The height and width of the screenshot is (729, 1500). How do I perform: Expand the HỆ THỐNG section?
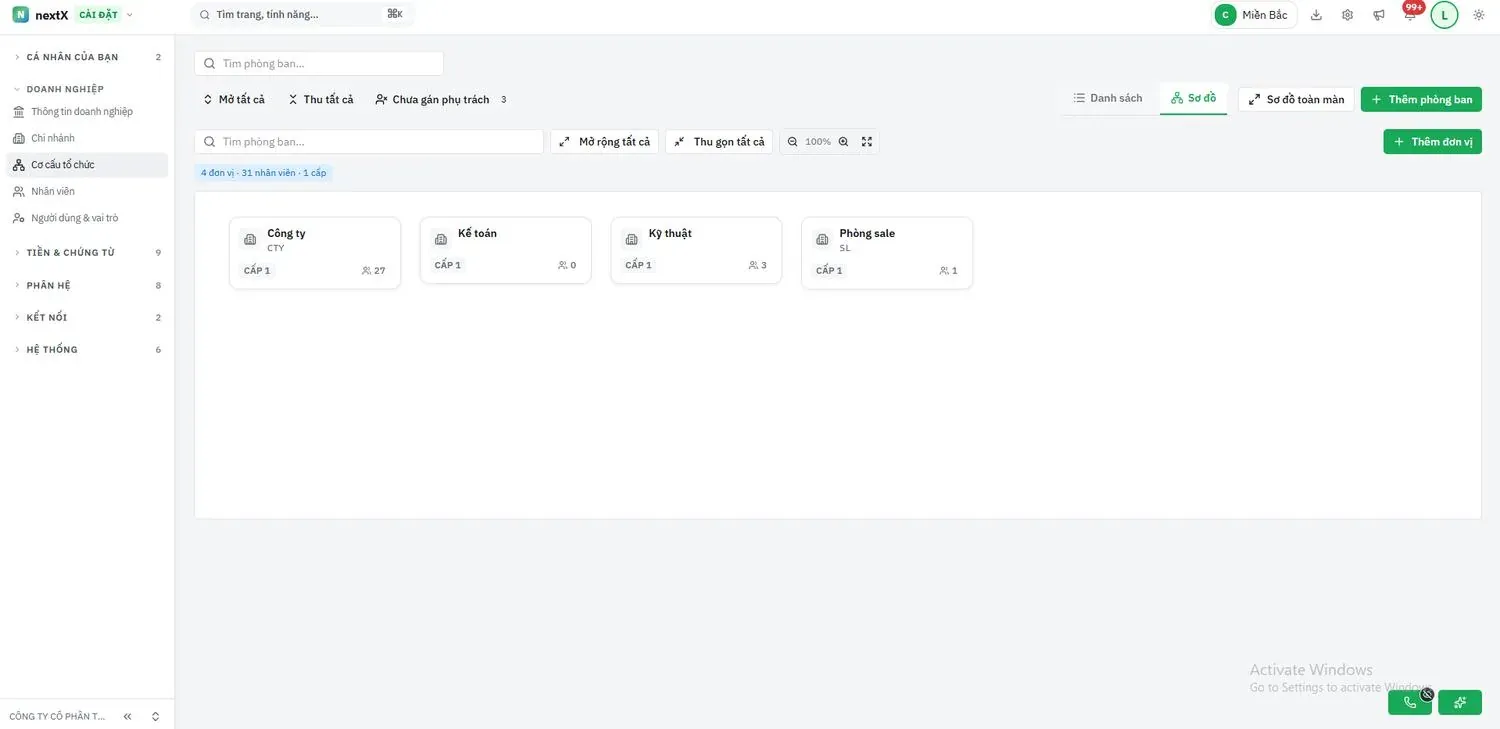click(x=87, y=350)
